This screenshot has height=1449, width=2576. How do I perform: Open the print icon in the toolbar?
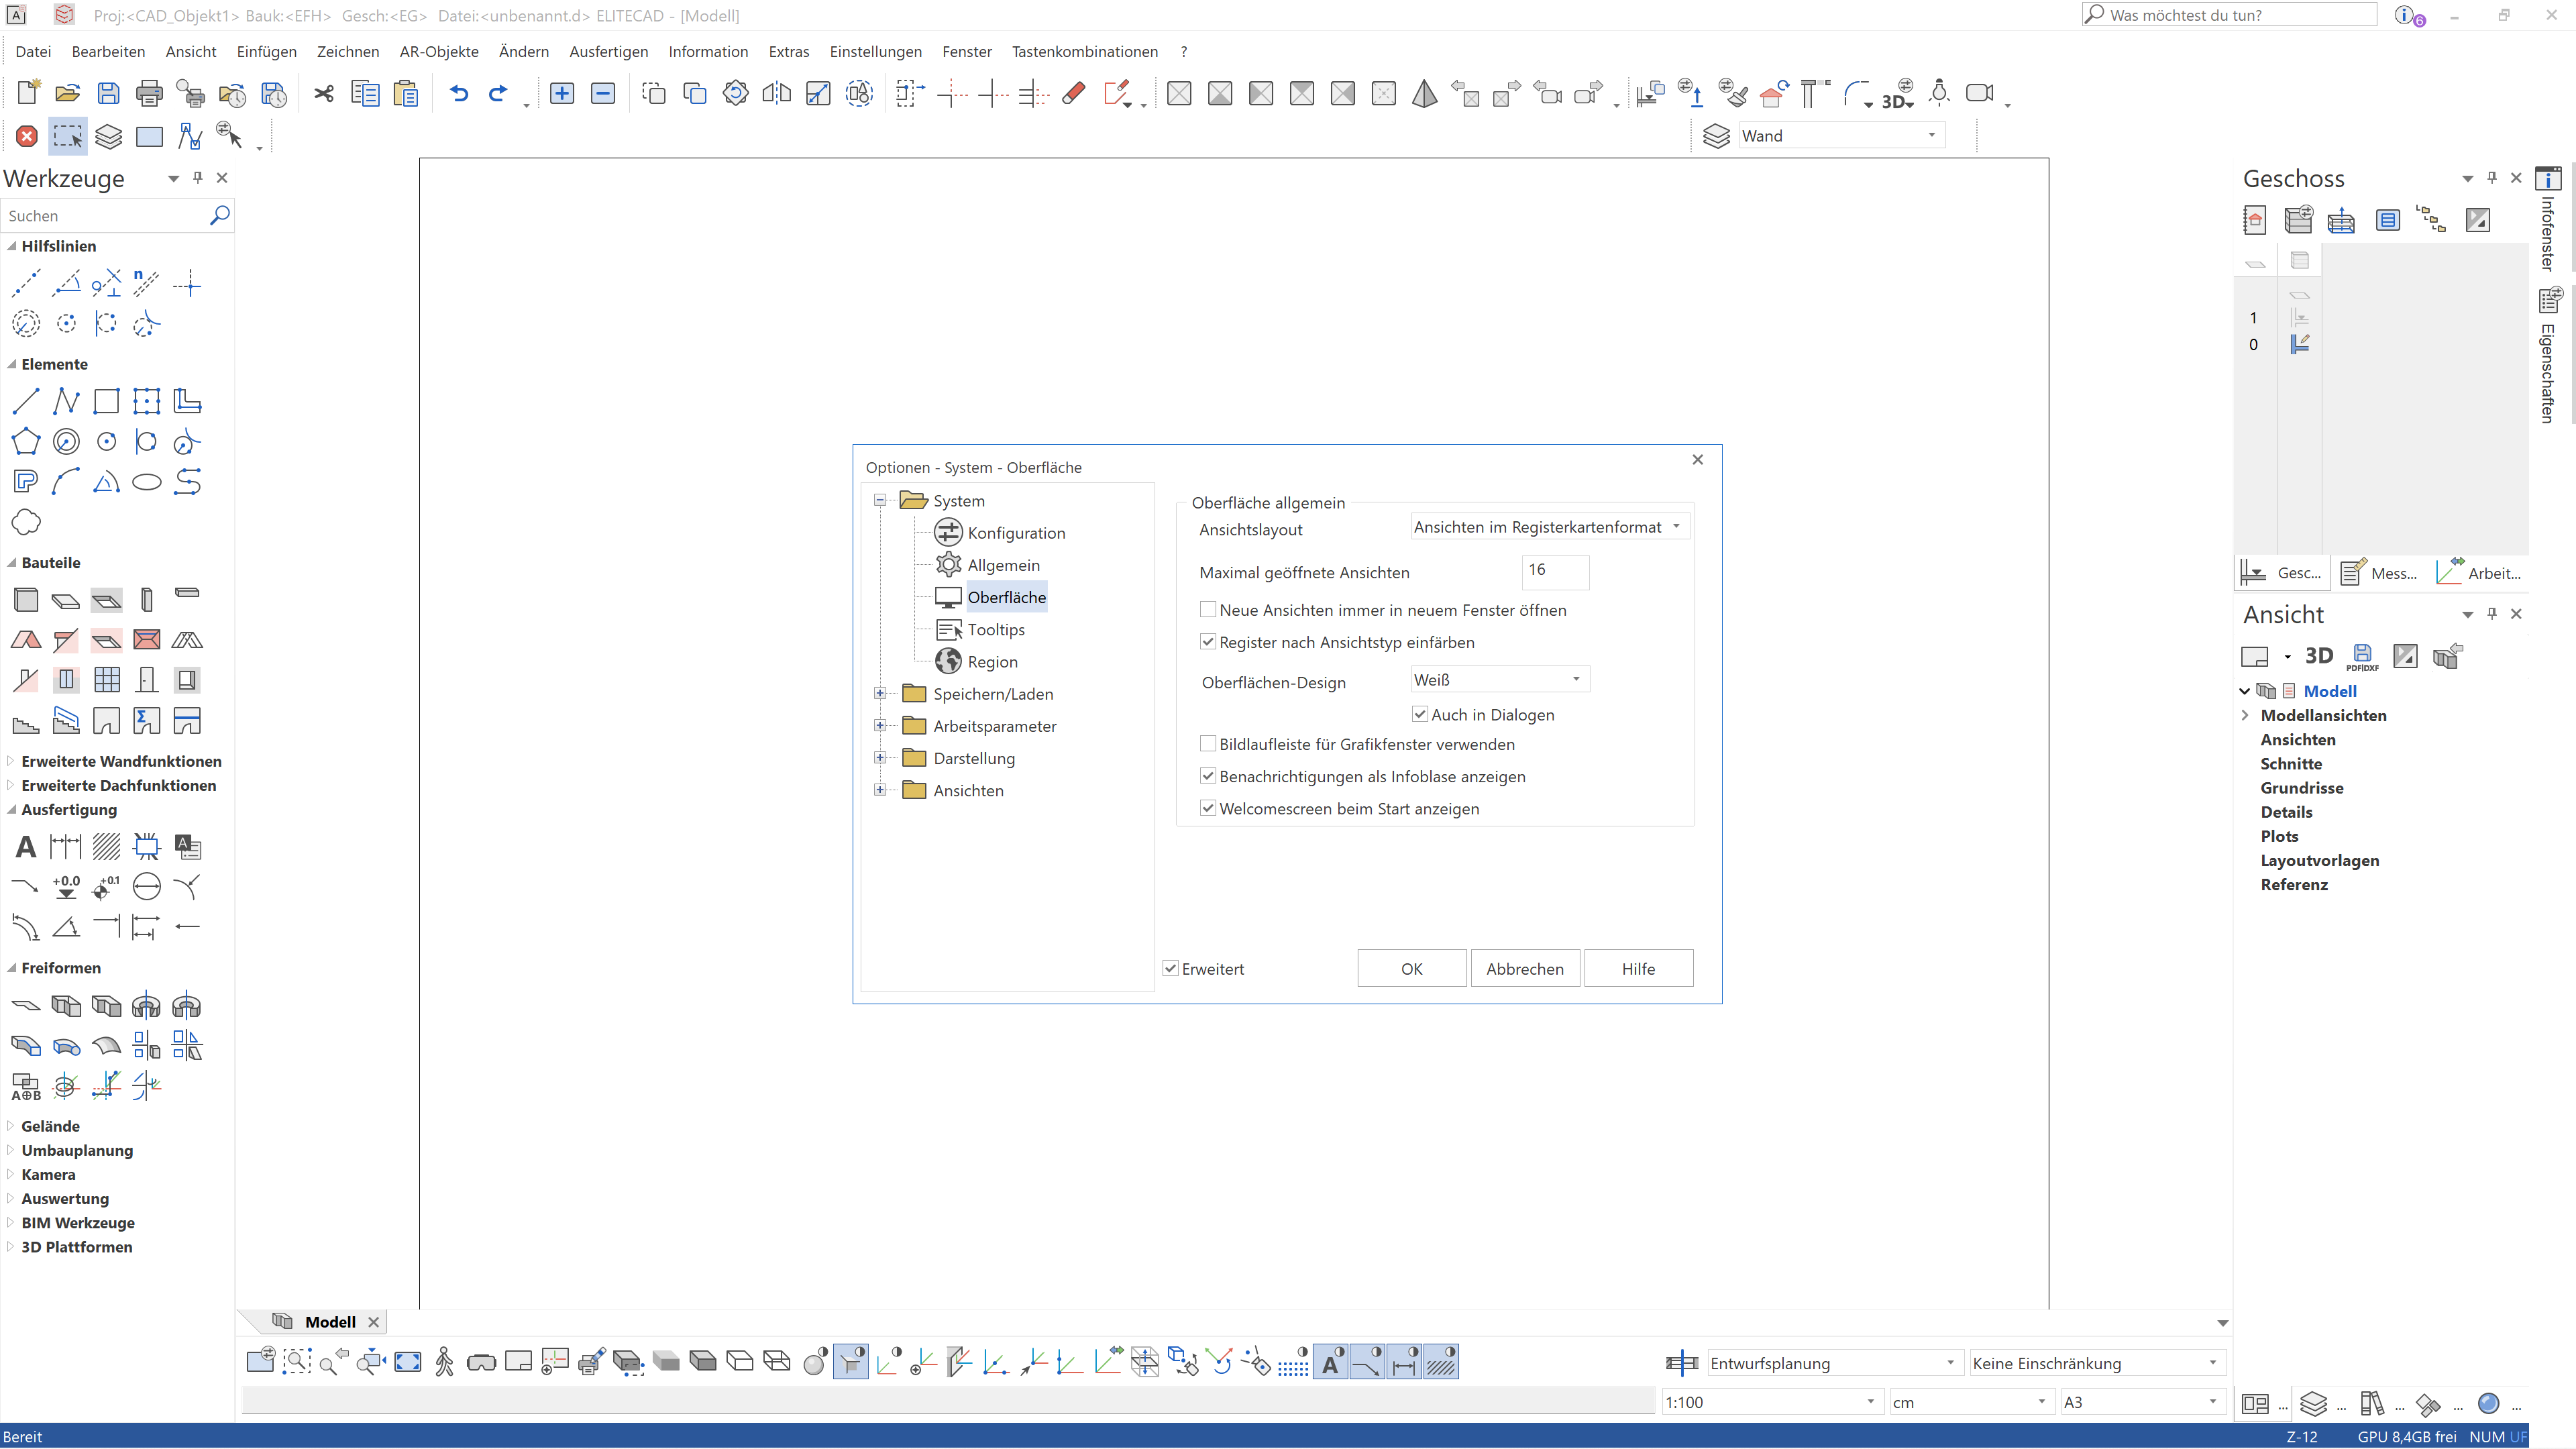coord(149,93)
